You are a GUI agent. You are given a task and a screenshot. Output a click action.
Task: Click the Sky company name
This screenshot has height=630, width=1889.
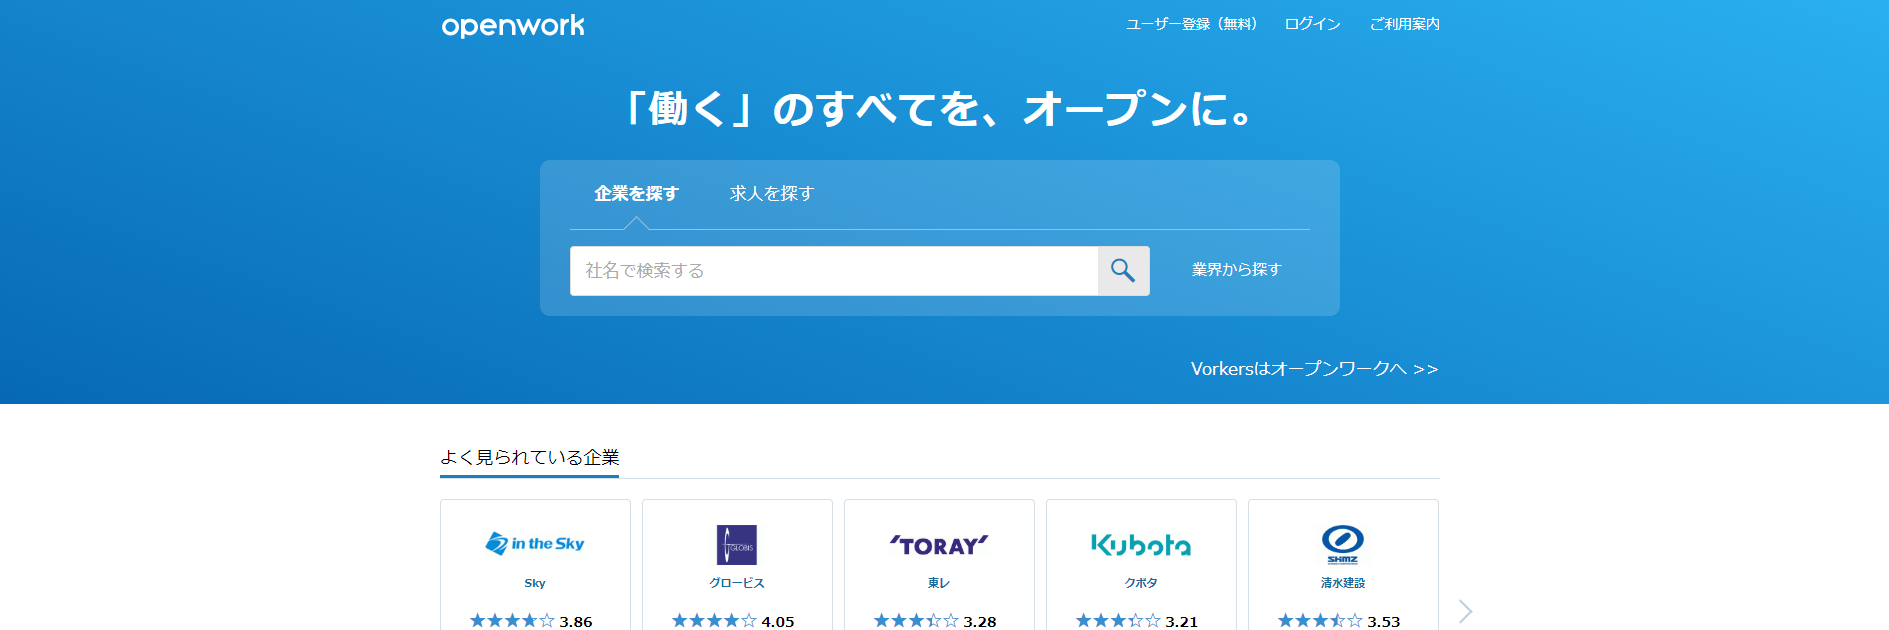[535, 583]
